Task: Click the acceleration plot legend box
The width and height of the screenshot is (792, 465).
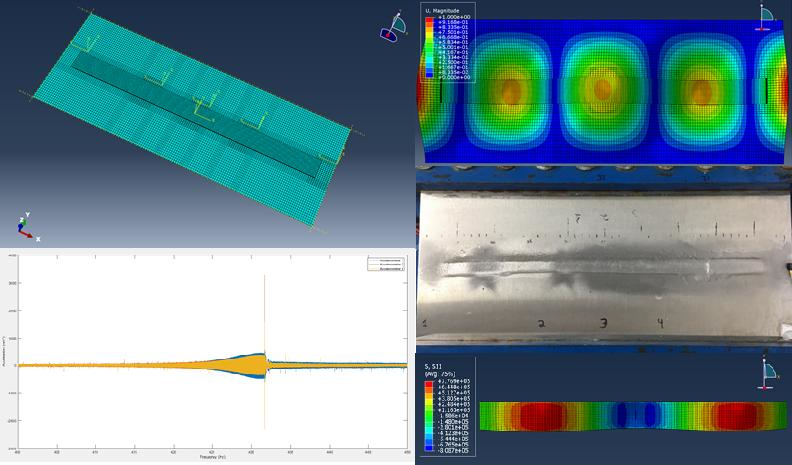Action: tap(385, 264)
